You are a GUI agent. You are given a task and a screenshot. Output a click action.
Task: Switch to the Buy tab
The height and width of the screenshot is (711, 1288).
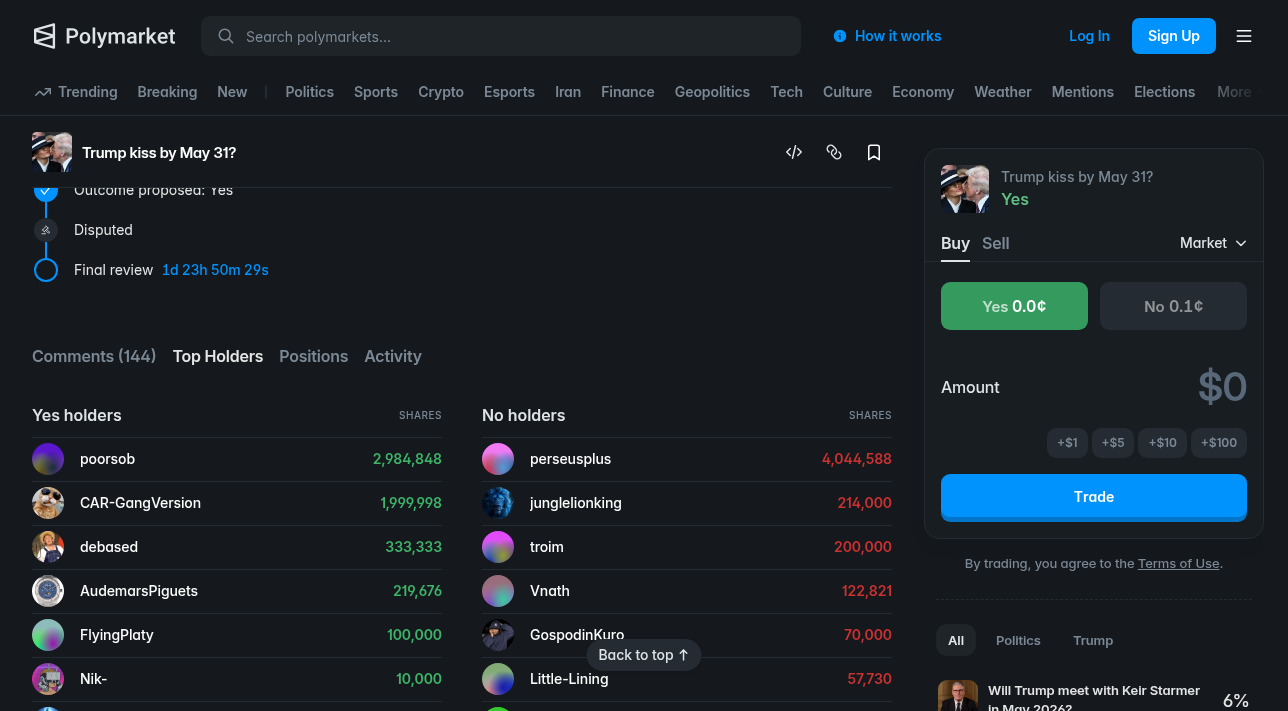tap(955, 243)
